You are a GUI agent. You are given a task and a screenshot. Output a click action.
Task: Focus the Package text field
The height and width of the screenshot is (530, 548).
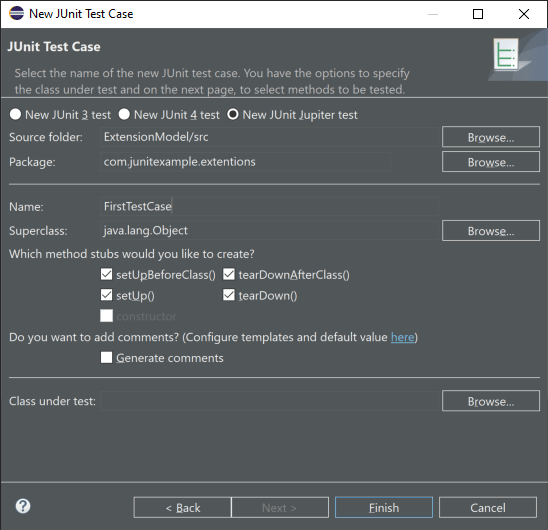[x=245, y=162]
